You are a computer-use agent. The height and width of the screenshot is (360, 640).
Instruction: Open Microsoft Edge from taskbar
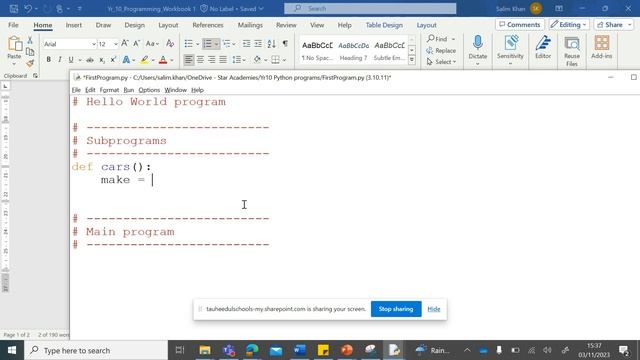(252, 350)
